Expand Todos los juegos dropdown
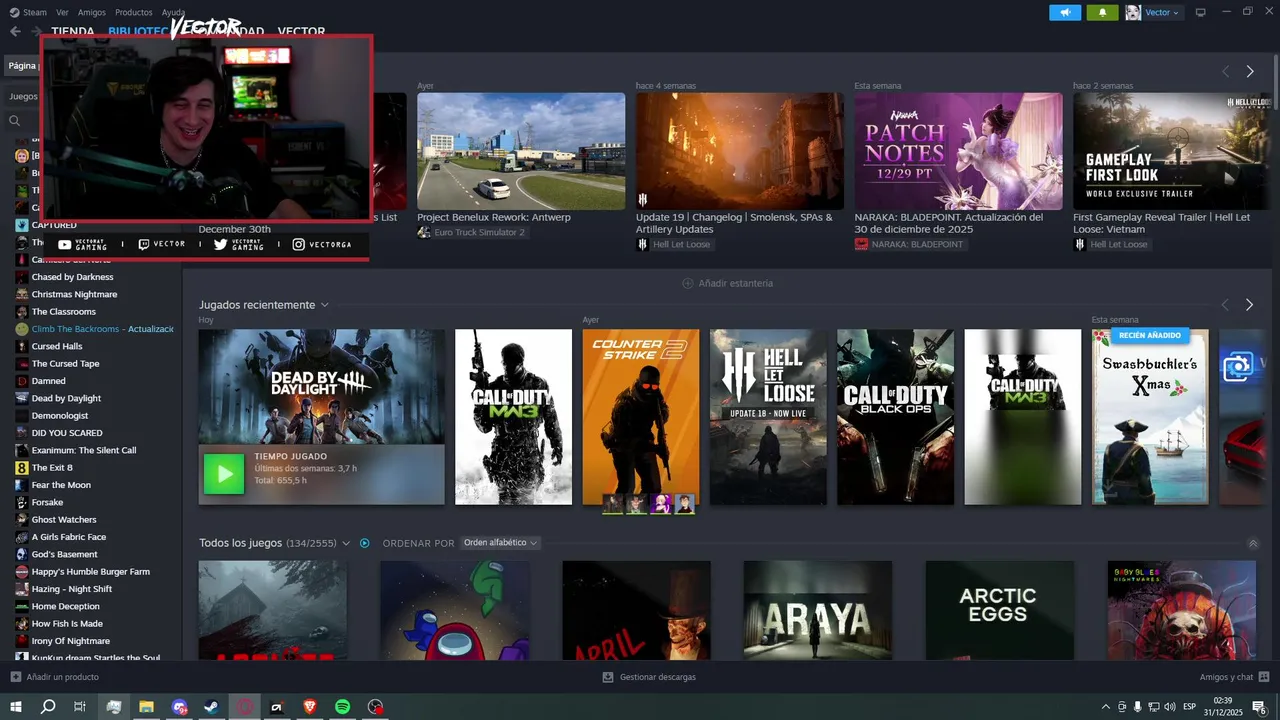1280x720 pixels. tap(346, 543)
